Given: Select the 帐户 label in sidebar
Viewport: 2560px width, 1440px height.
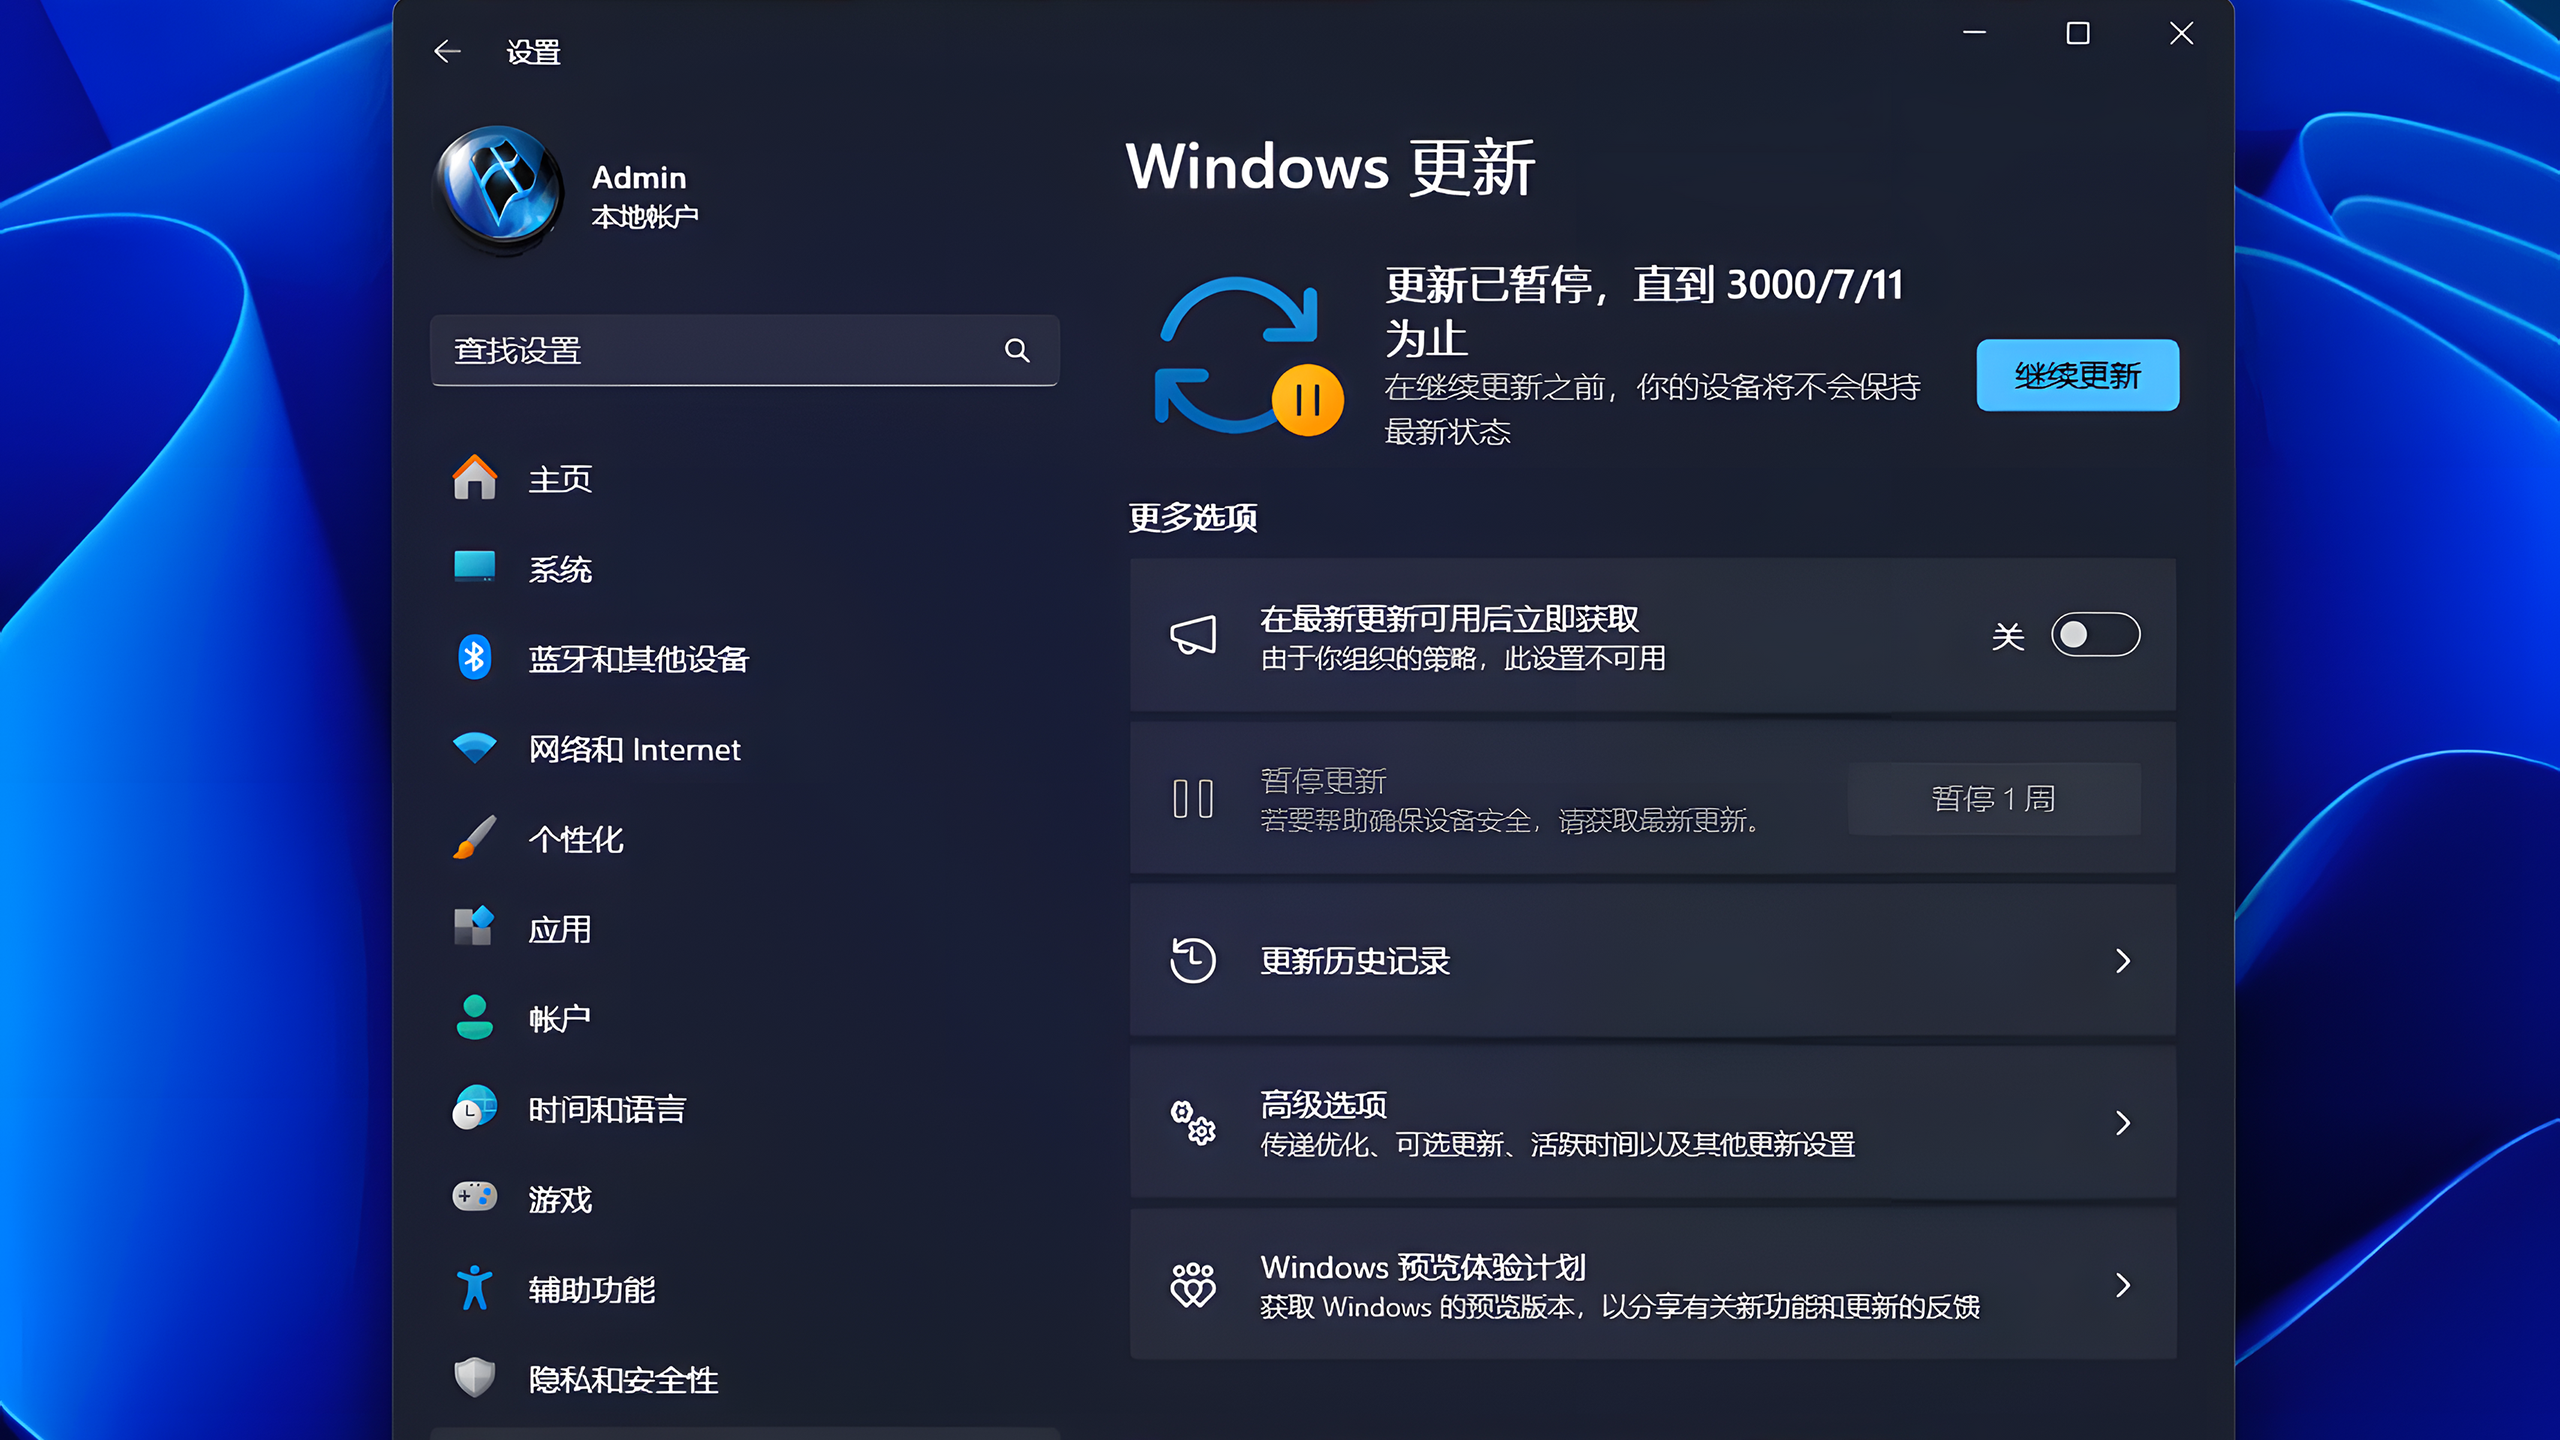Looking at the screenshot, I should (x=560, y=1019).
